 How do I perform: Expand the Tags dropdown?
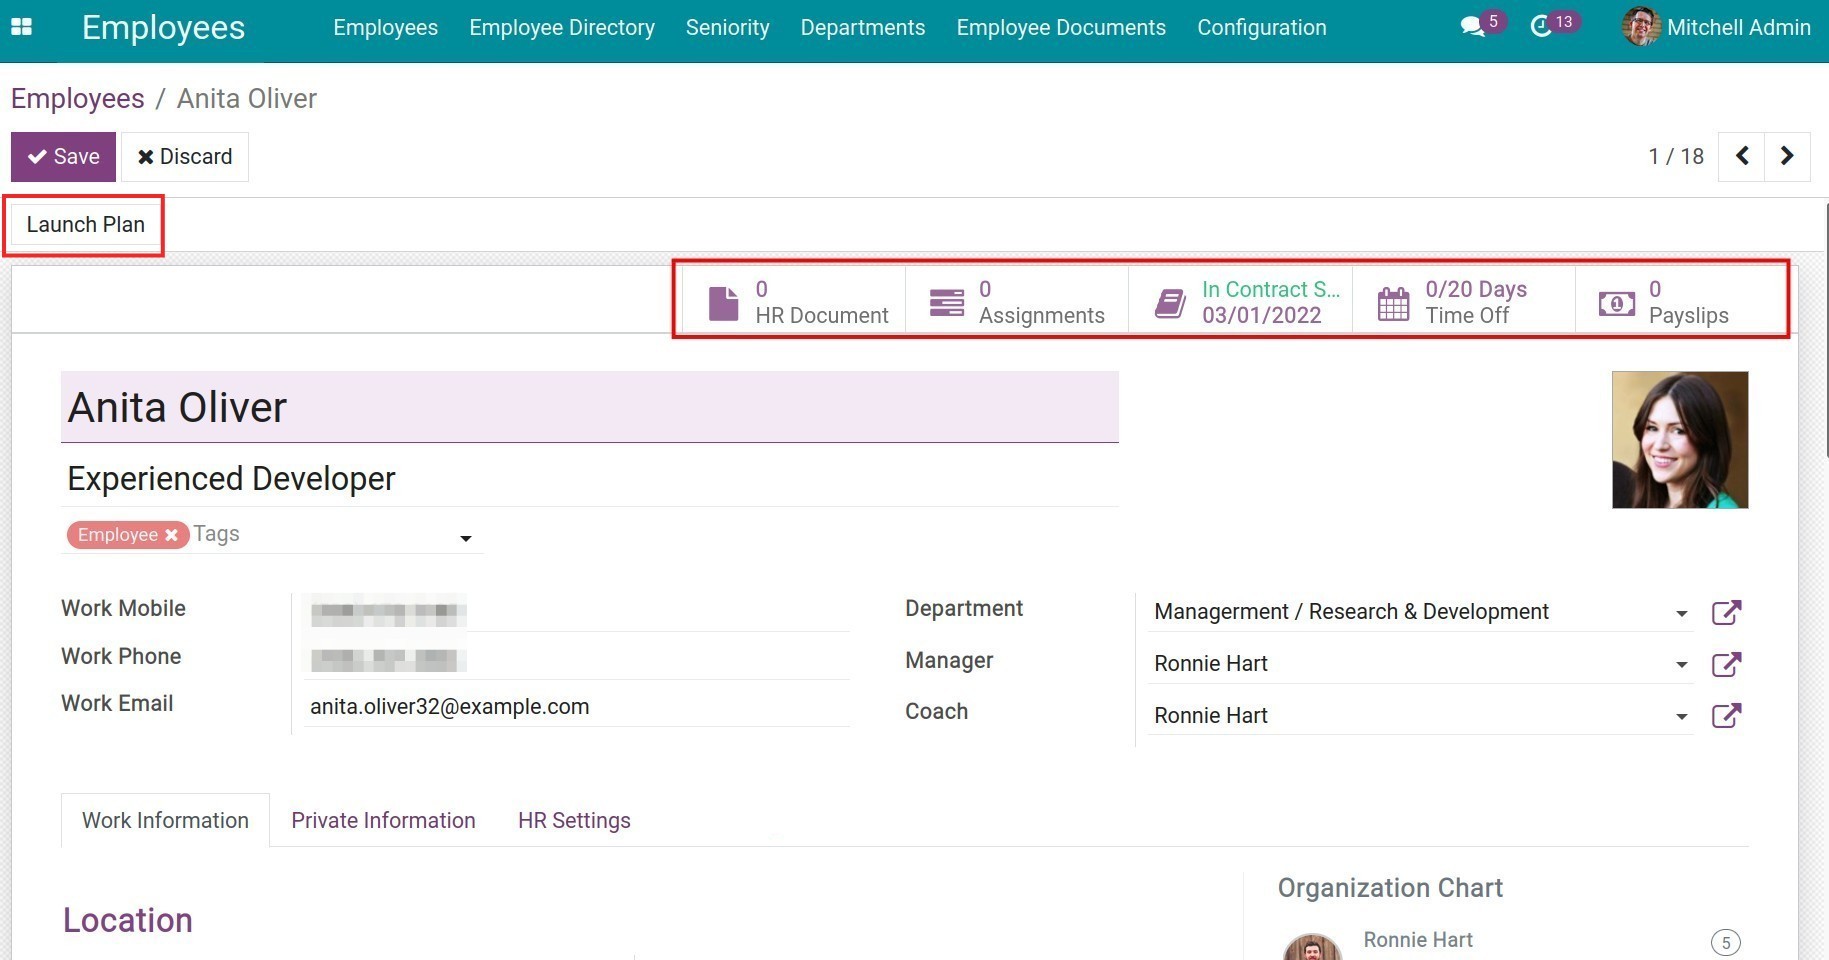click(x=465, y=538)
